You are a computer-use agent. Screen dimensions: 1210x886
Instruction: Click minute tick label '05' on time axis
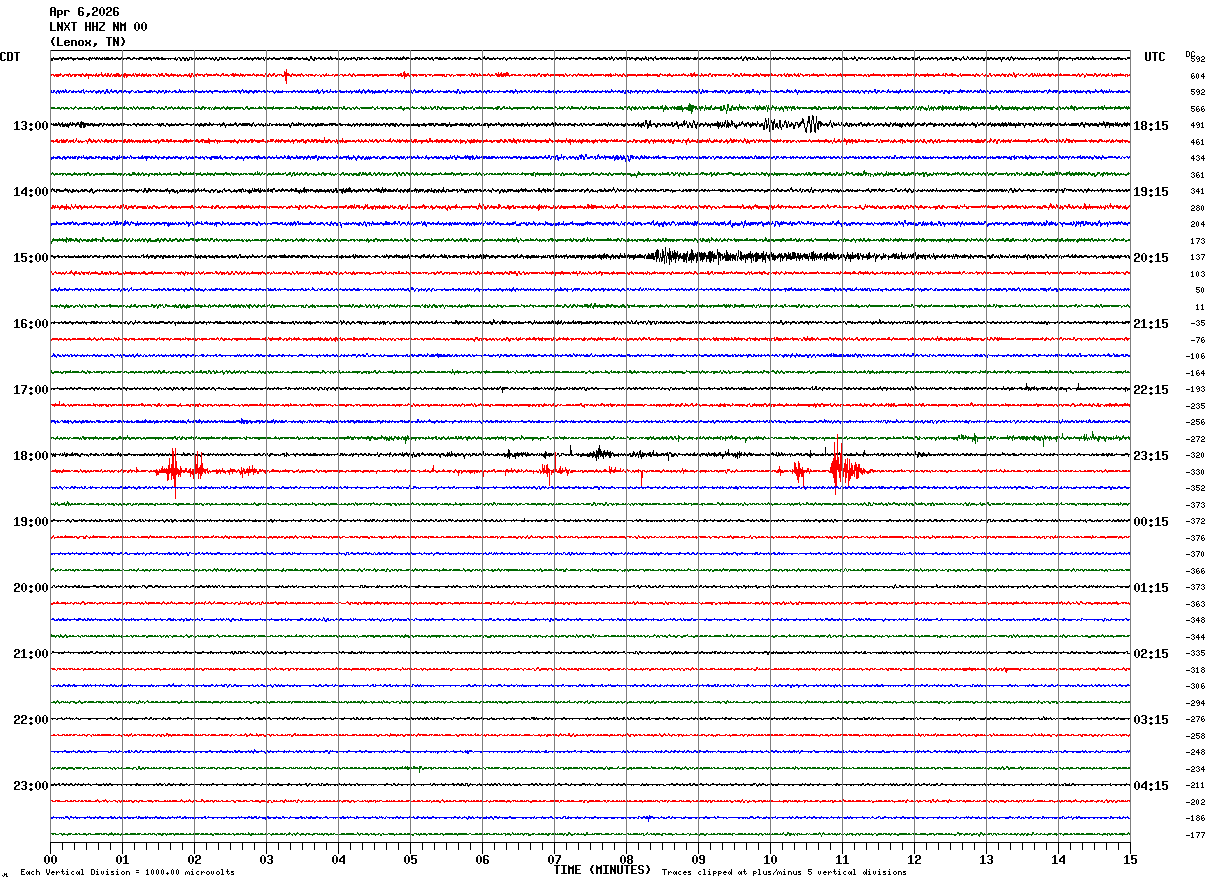[410, 859]
